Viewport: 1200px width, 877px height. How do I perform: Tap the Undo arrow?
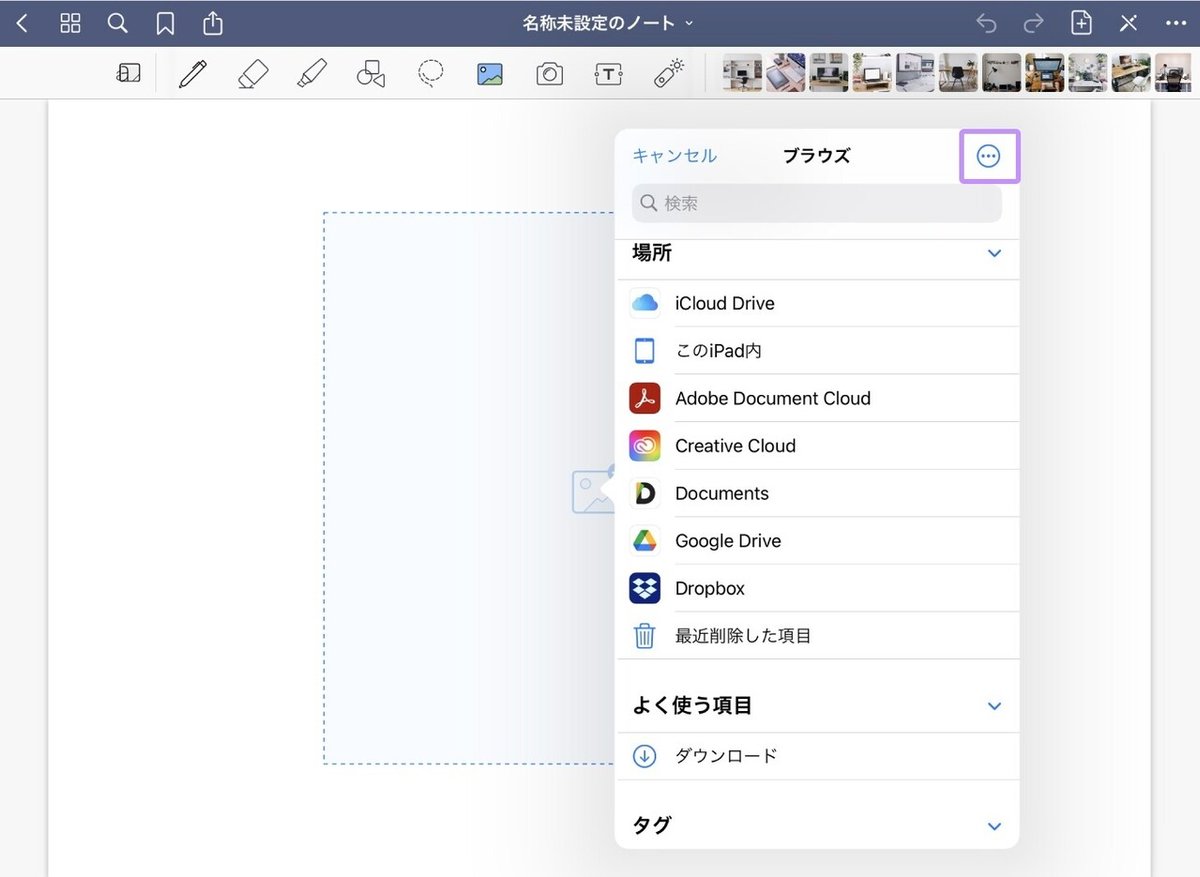click(x=986, y=22)
